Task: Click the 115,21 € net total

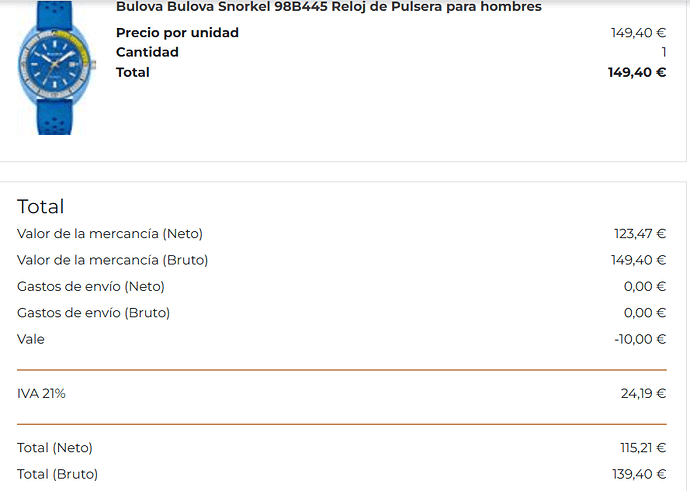Action: click(643, 448)
